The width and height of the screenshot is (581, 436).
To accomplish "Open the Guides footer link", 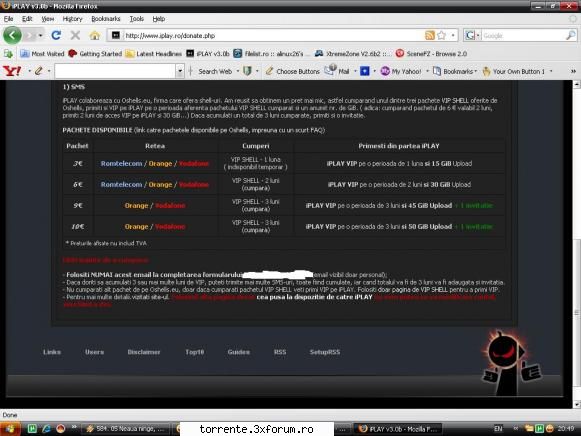I will tap(239, 352).
